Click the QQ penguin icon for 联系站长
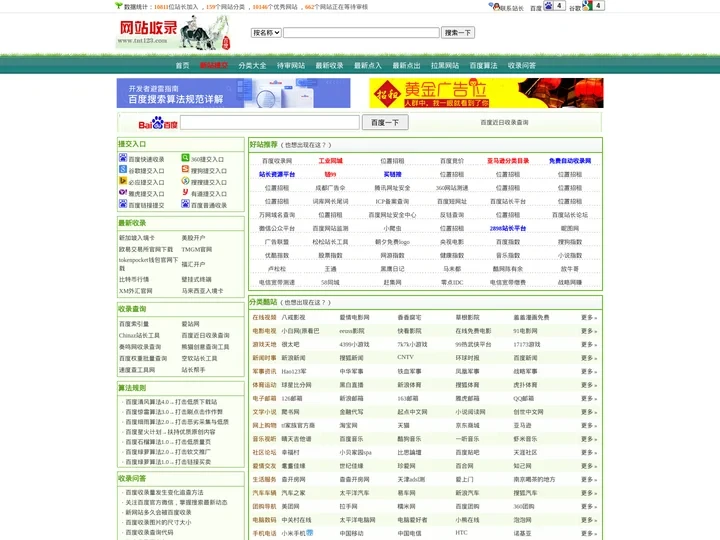Viewport: 720px width, 540px height. coord(494,6)
